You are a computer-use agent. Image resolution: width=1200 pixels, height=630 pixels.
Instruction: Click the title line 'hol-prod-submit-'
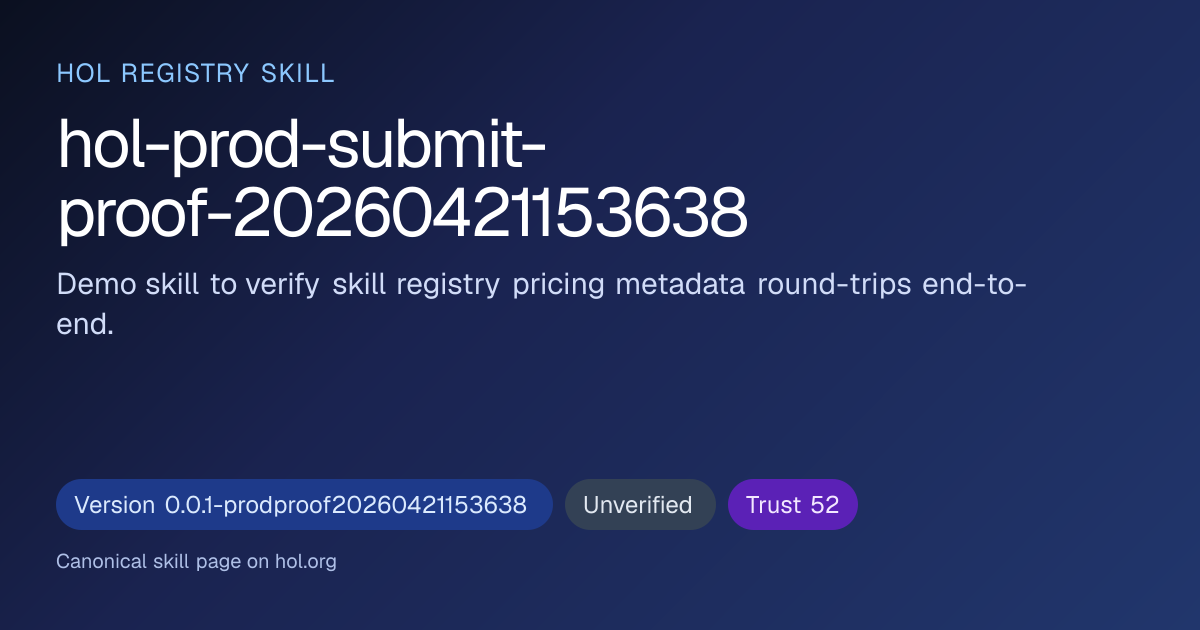[302, 146]
